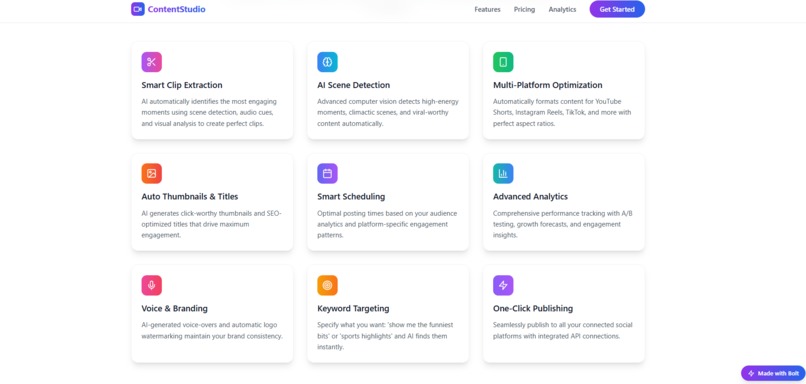Select the Smart Clip Extraction heading
Image resolution: width=806 pixels, height=384 pixels.
182,85
